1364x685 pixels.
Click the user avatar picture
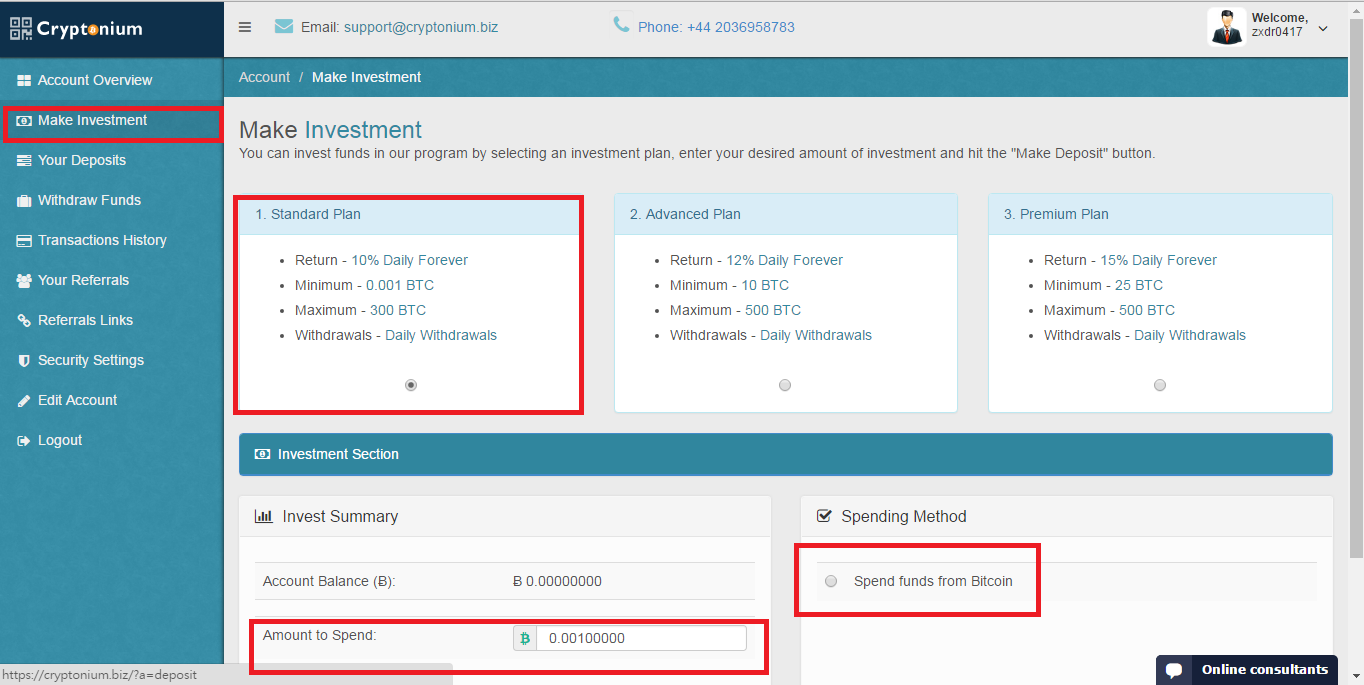tap(1226, 27)
